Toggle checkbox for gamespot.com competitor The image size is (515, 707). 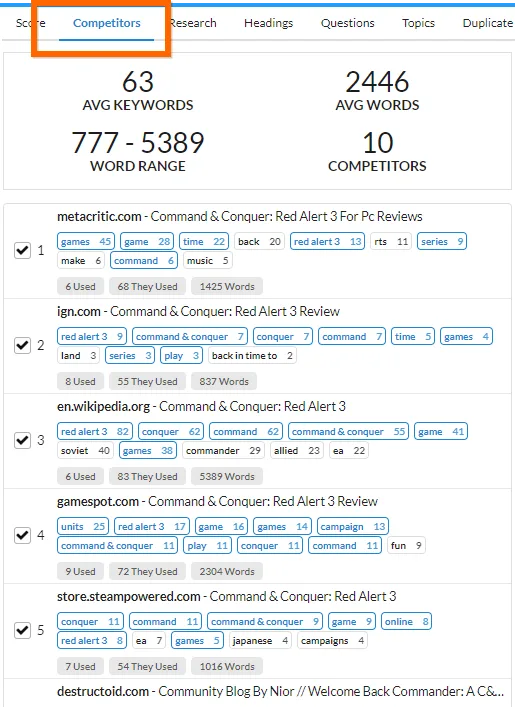point(23,535)
